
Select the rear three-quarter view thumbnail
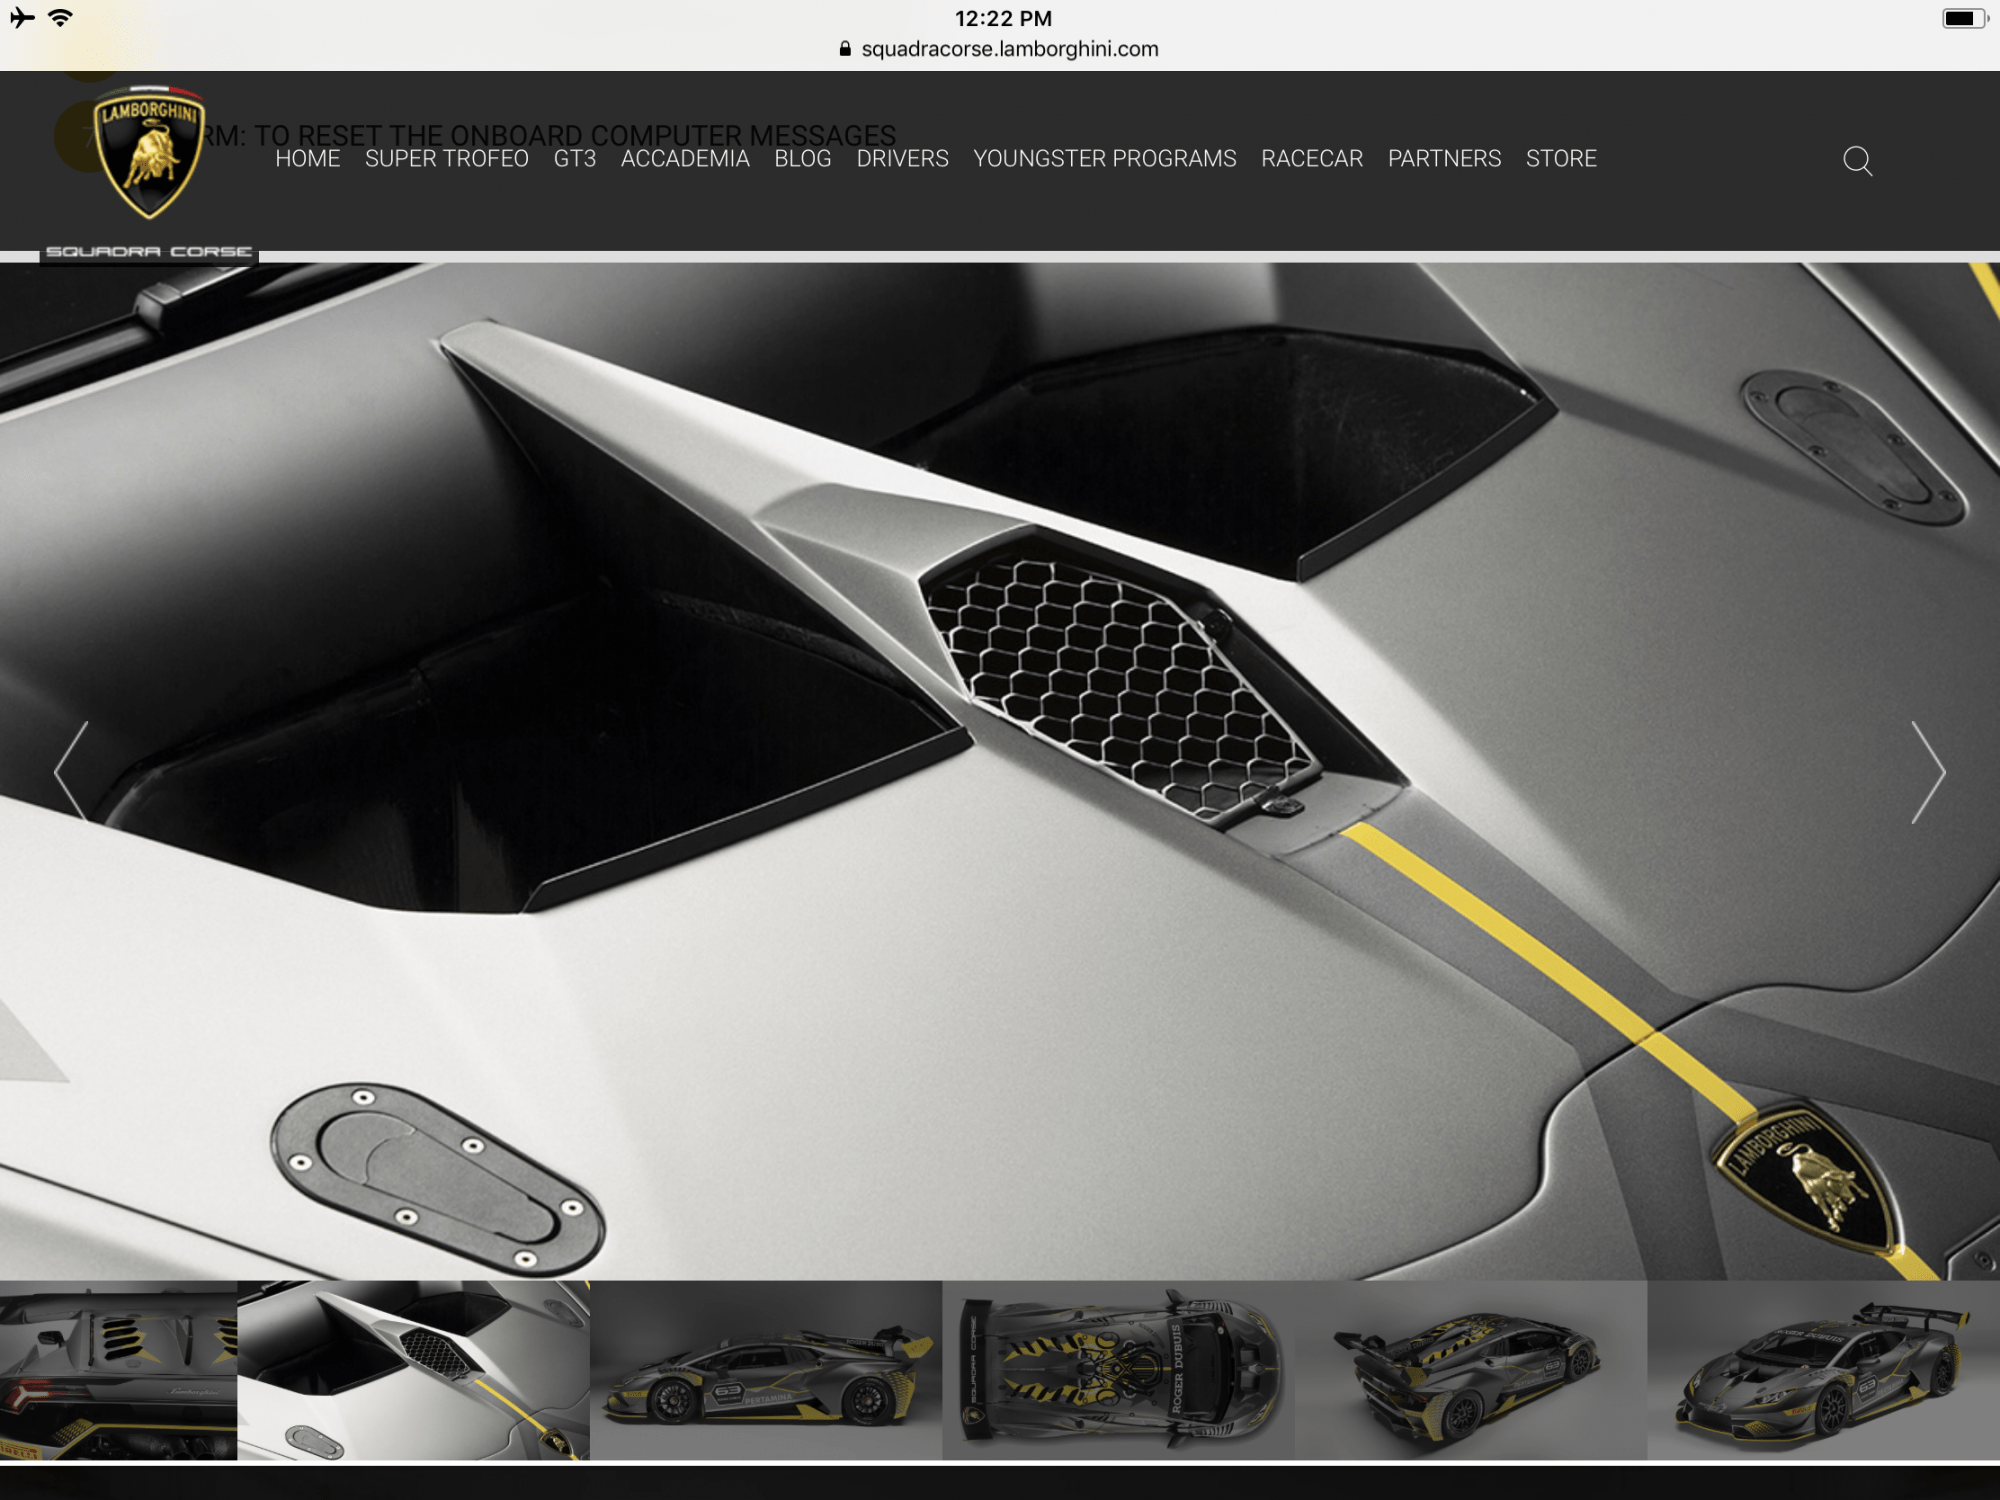pos(1470,1370)
